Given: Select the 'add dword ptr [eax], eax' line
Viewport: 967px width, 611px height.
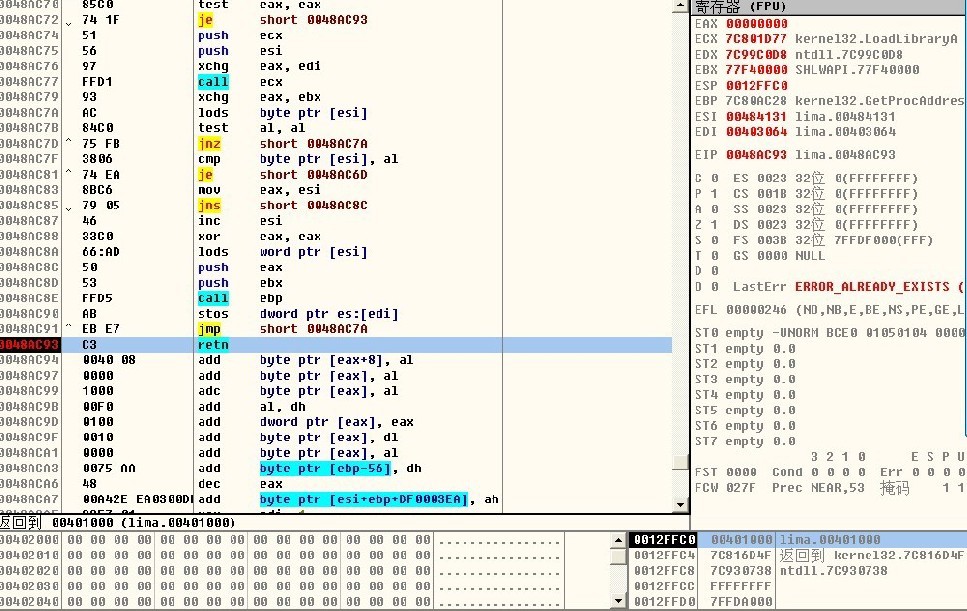Looking at the screenshot, I should point(306,422).
